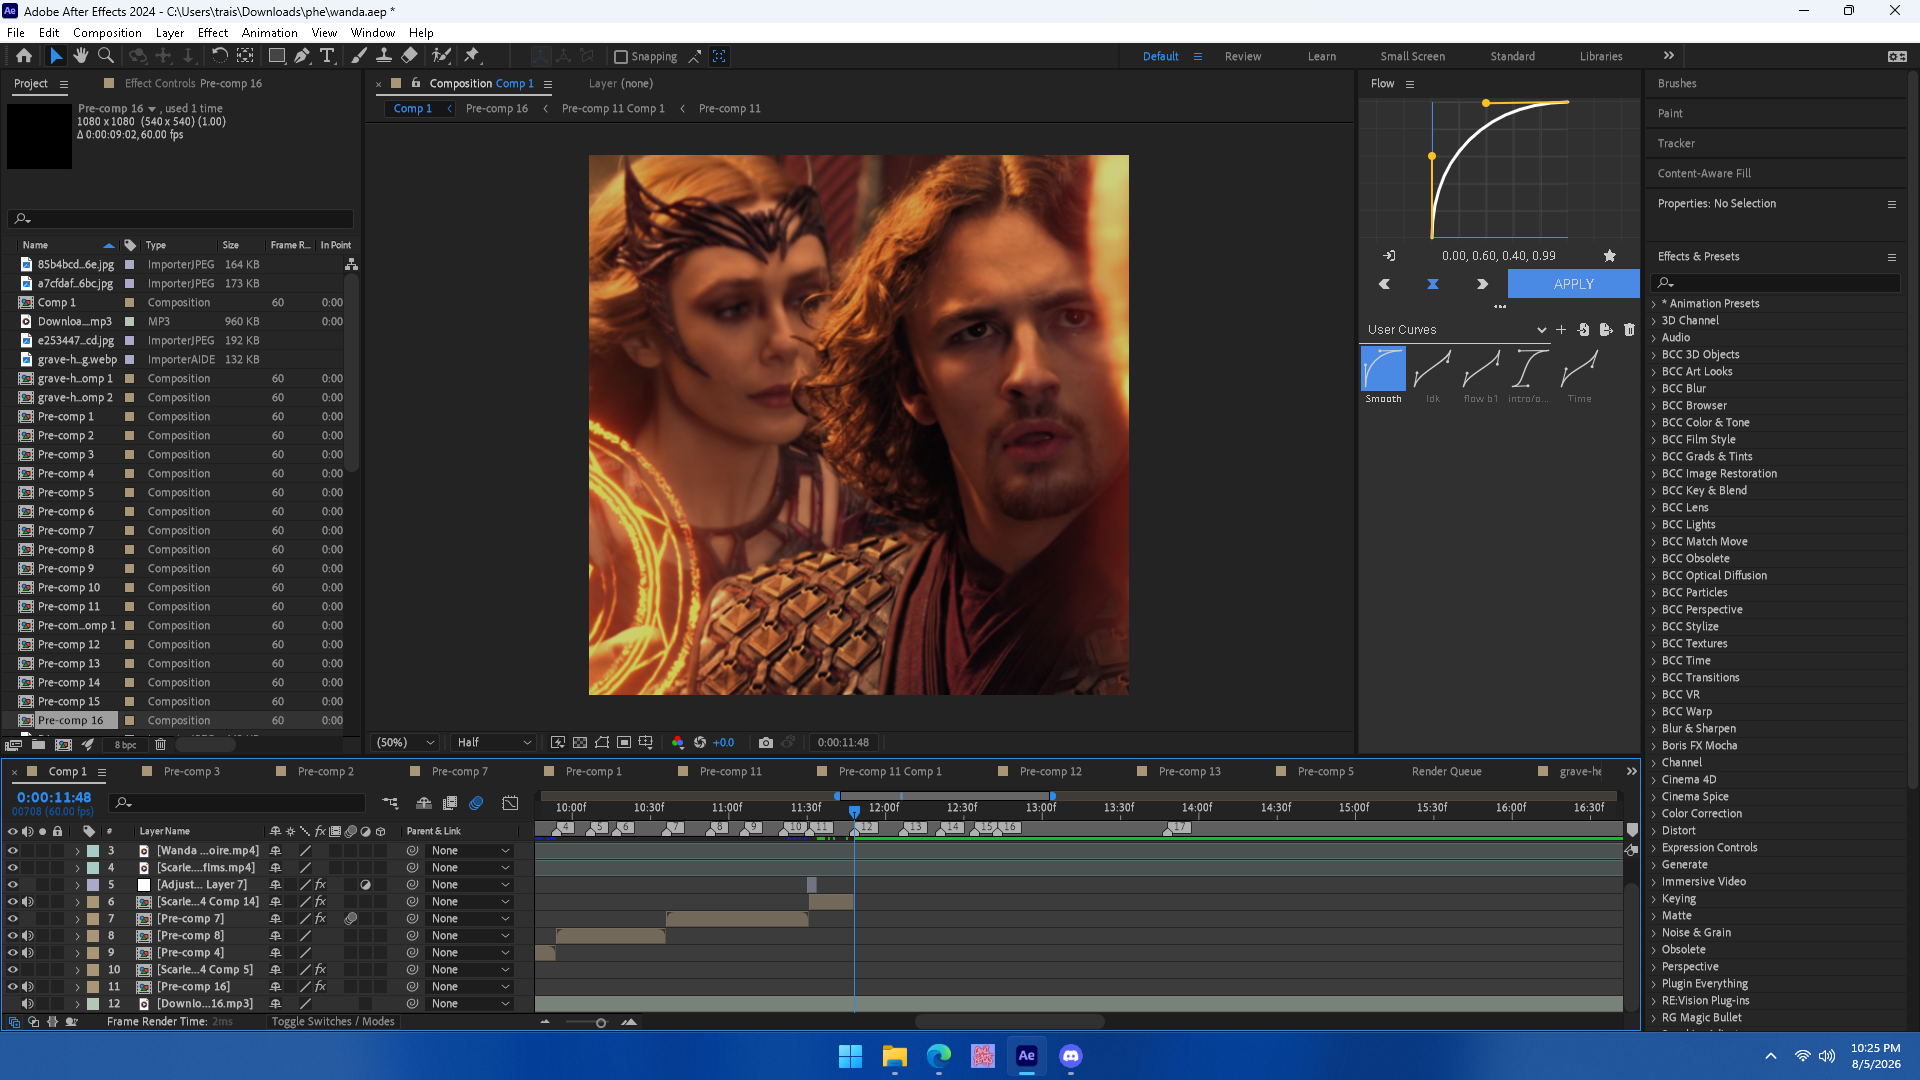Switch to the Small Screen workspace
Image resolution: width=1920 pixels, height=1080 pixels.
point(1412,57)
